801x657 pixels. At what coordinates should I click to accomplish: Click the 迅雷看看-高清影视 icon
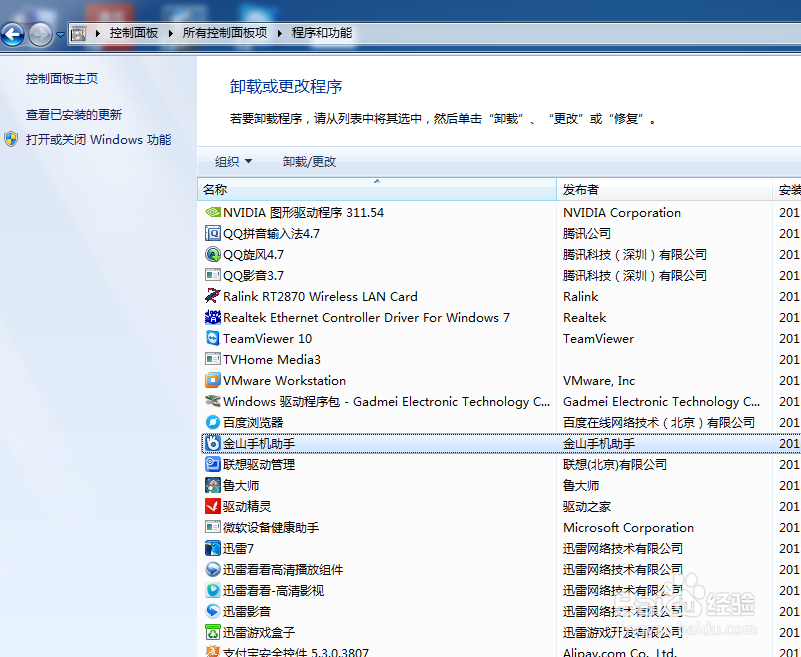tap(213, 590)
